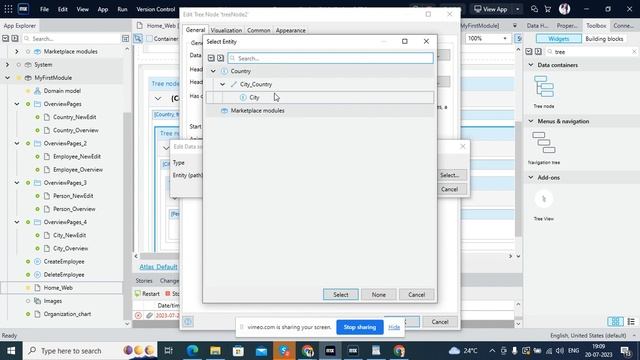Collapse the City_Country association node
The image size is (640, 360).
(x=222, y=84)
